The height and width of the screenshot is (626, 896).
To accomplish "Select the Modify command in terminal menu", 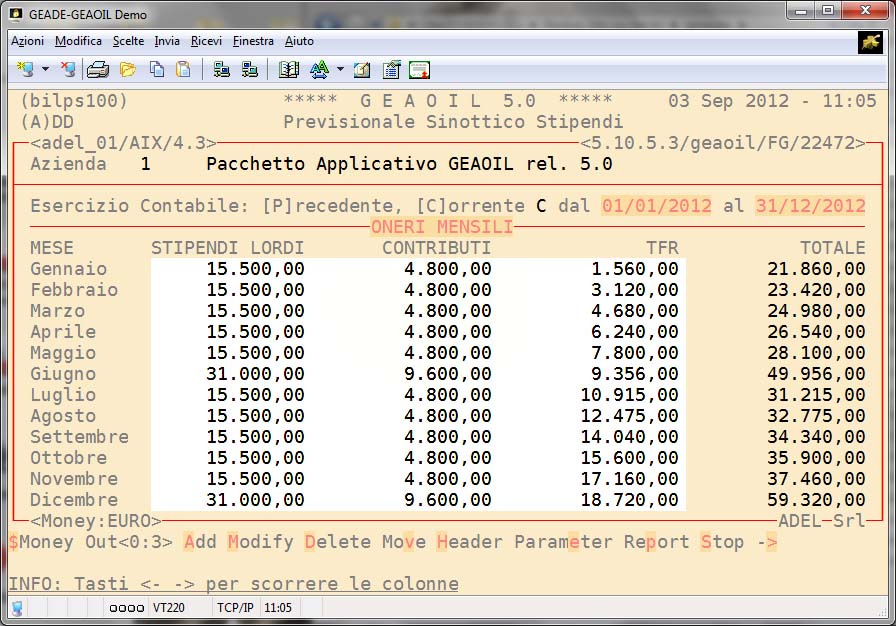I will [260, 542].
